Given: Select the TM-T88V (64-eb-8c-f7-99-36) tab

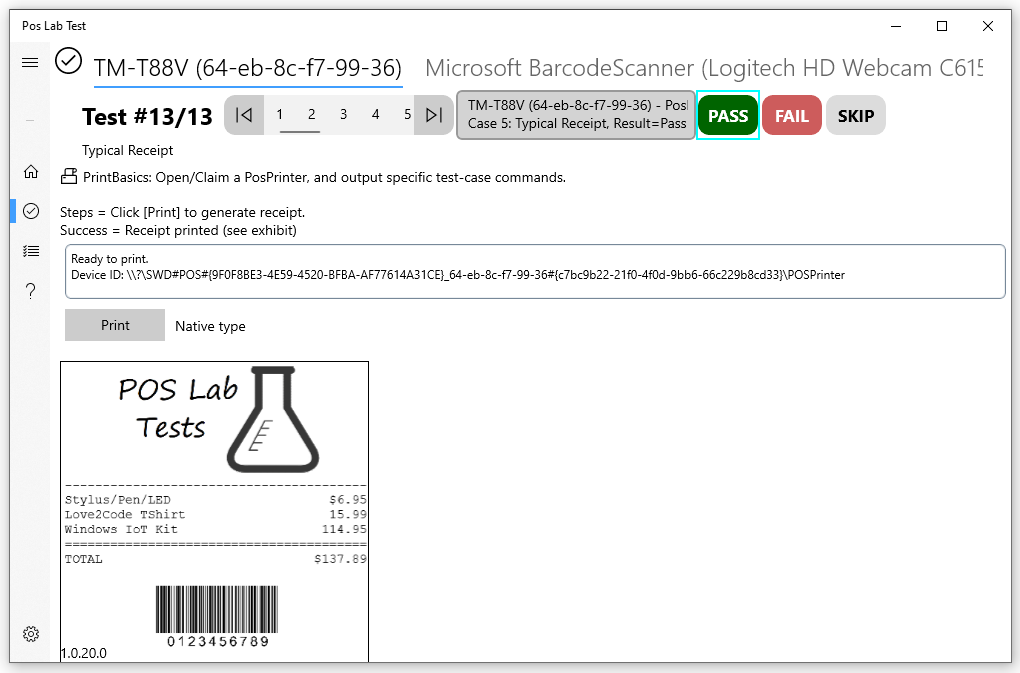Looking at the screenshot, I should 248,68.
